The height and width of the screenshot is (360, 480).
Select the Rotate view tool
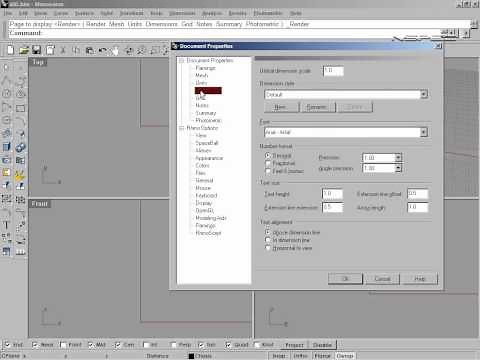[x=129, y=50]
